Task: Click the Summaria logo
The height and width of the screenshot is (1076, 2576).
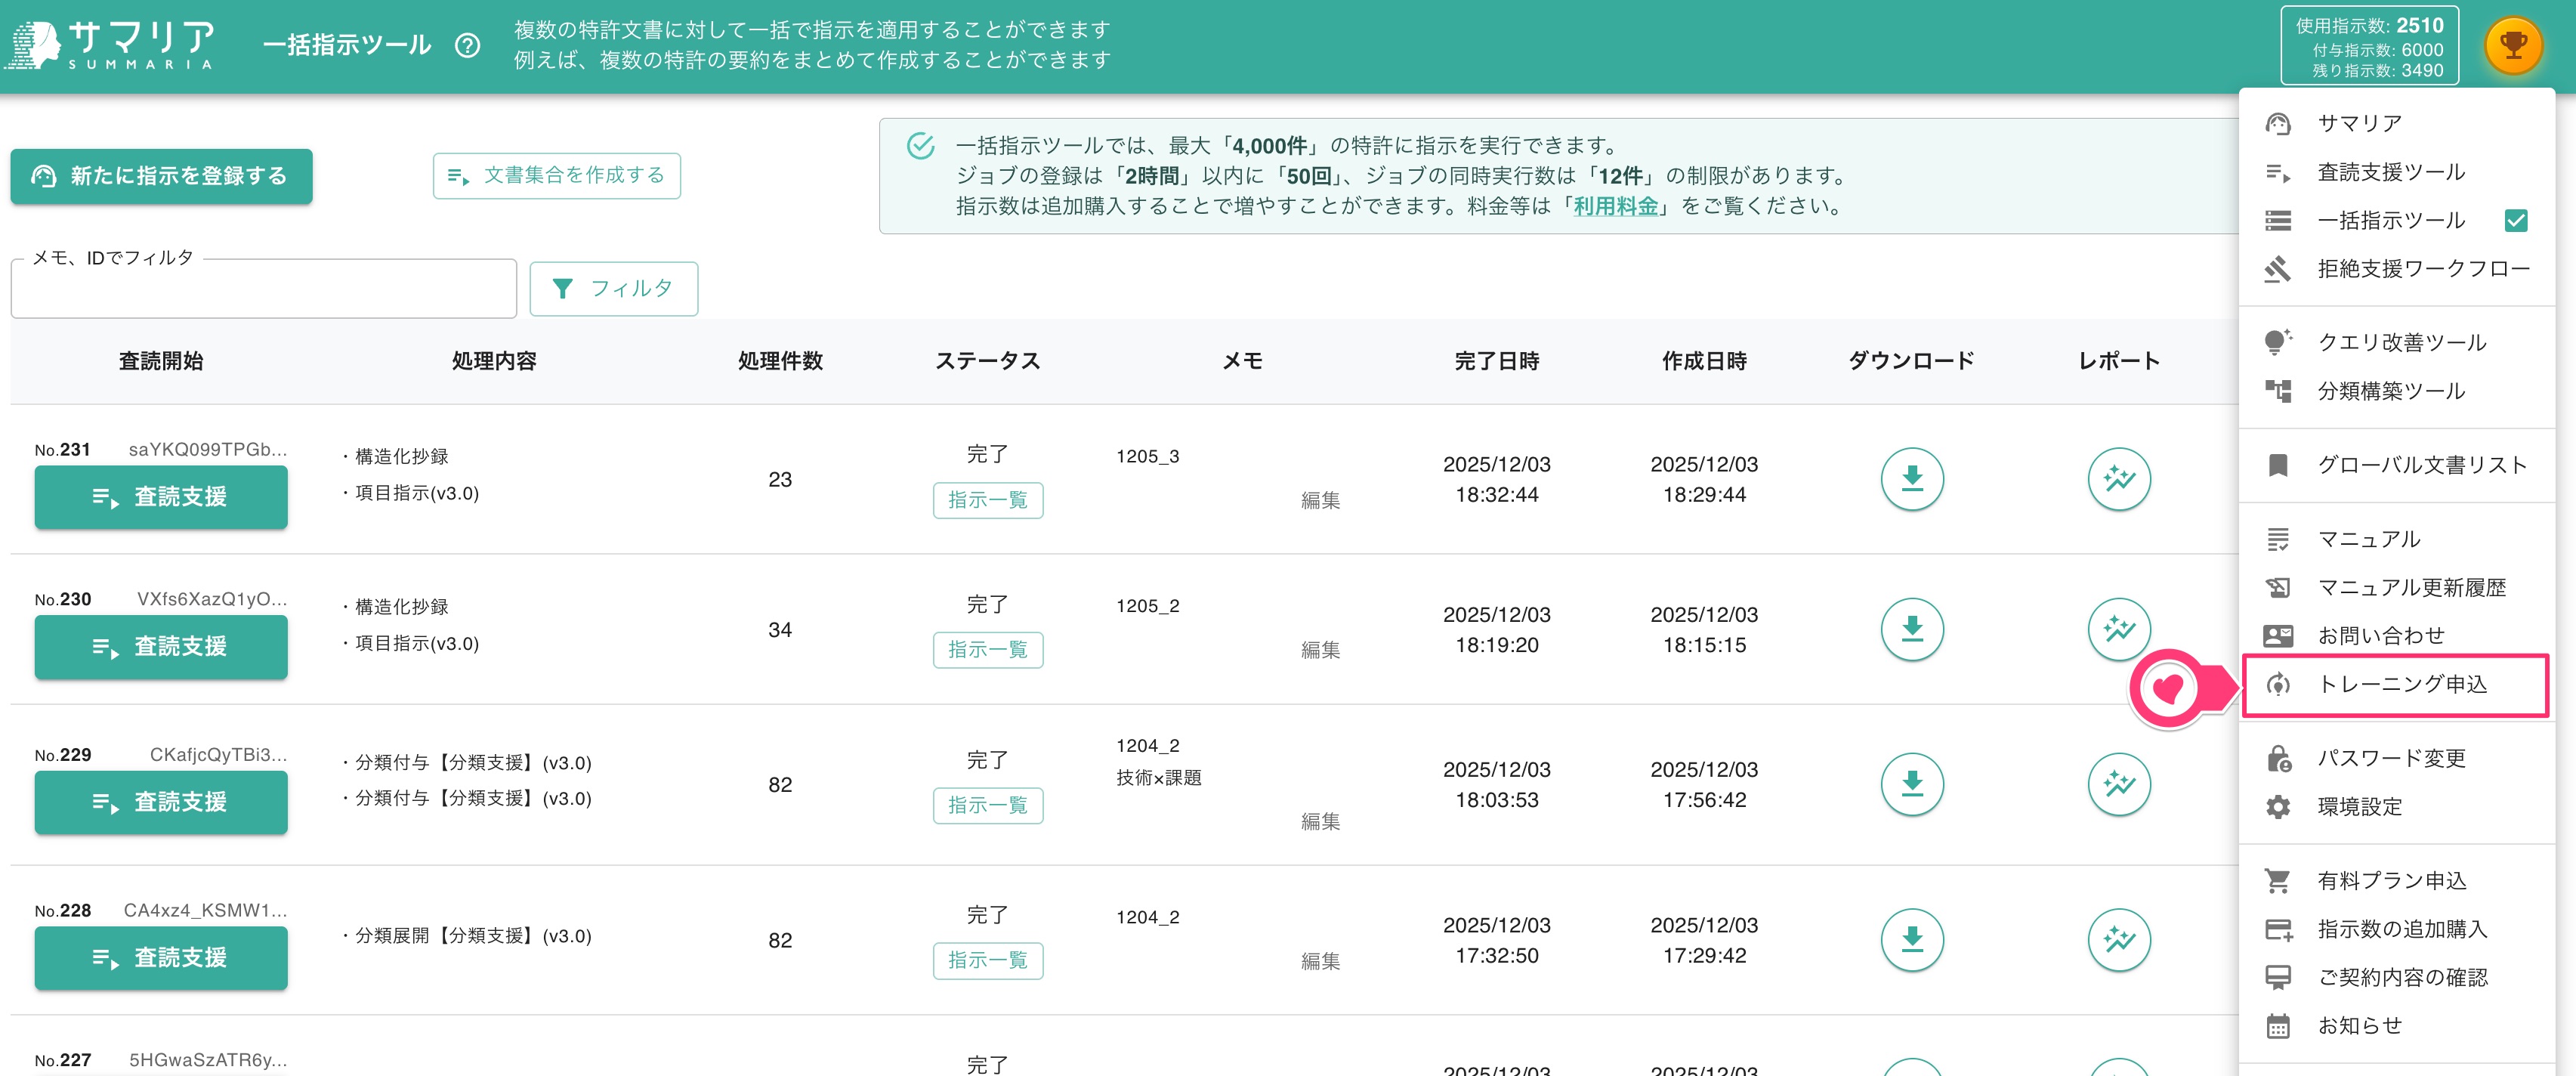Action: [110, 45]
